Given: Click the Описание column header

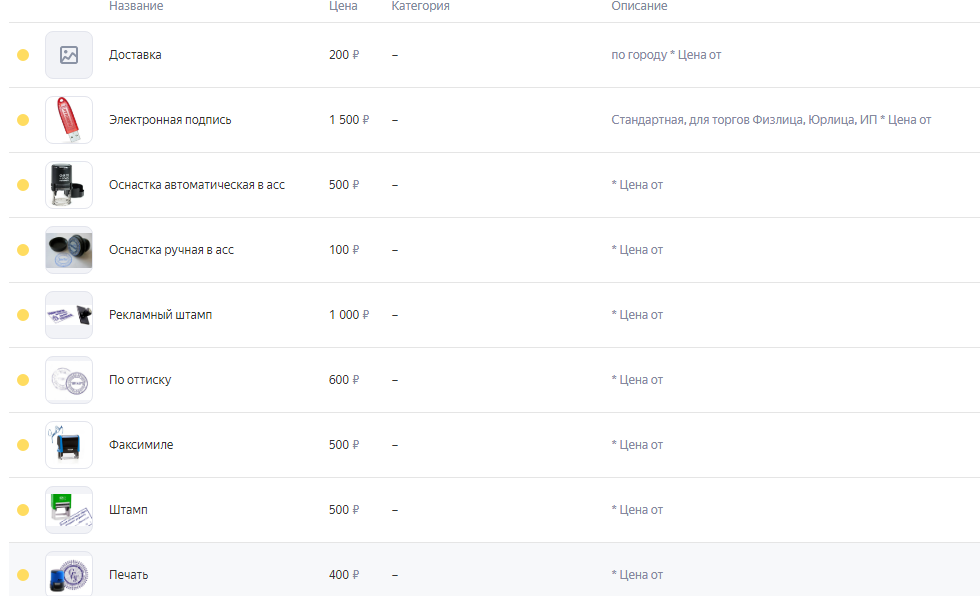Looking at the screenshot, I should pos(639,6).
